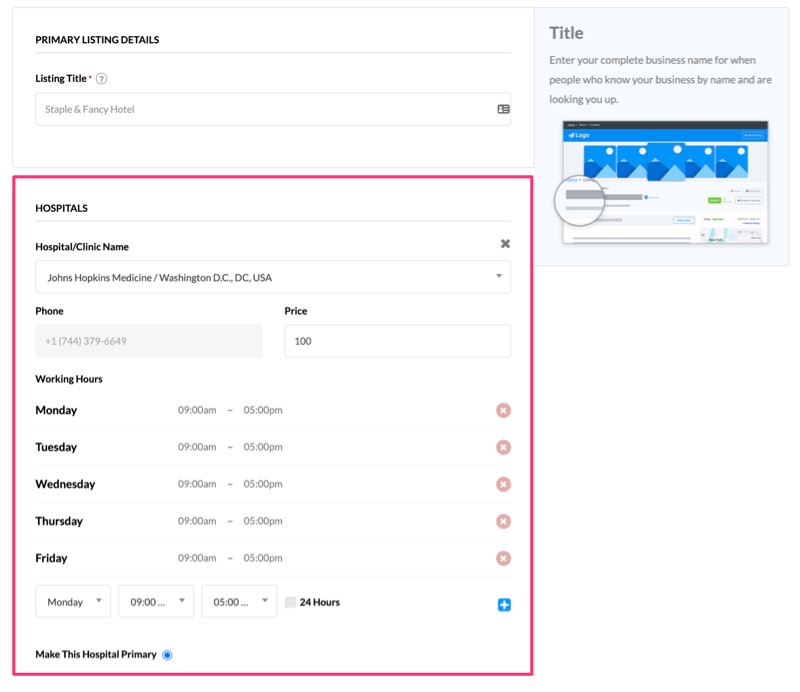Click the Friday 05:00pm end time text
Image resolution: width=800 pixels, height=692 pixels.
click(263, 558)
